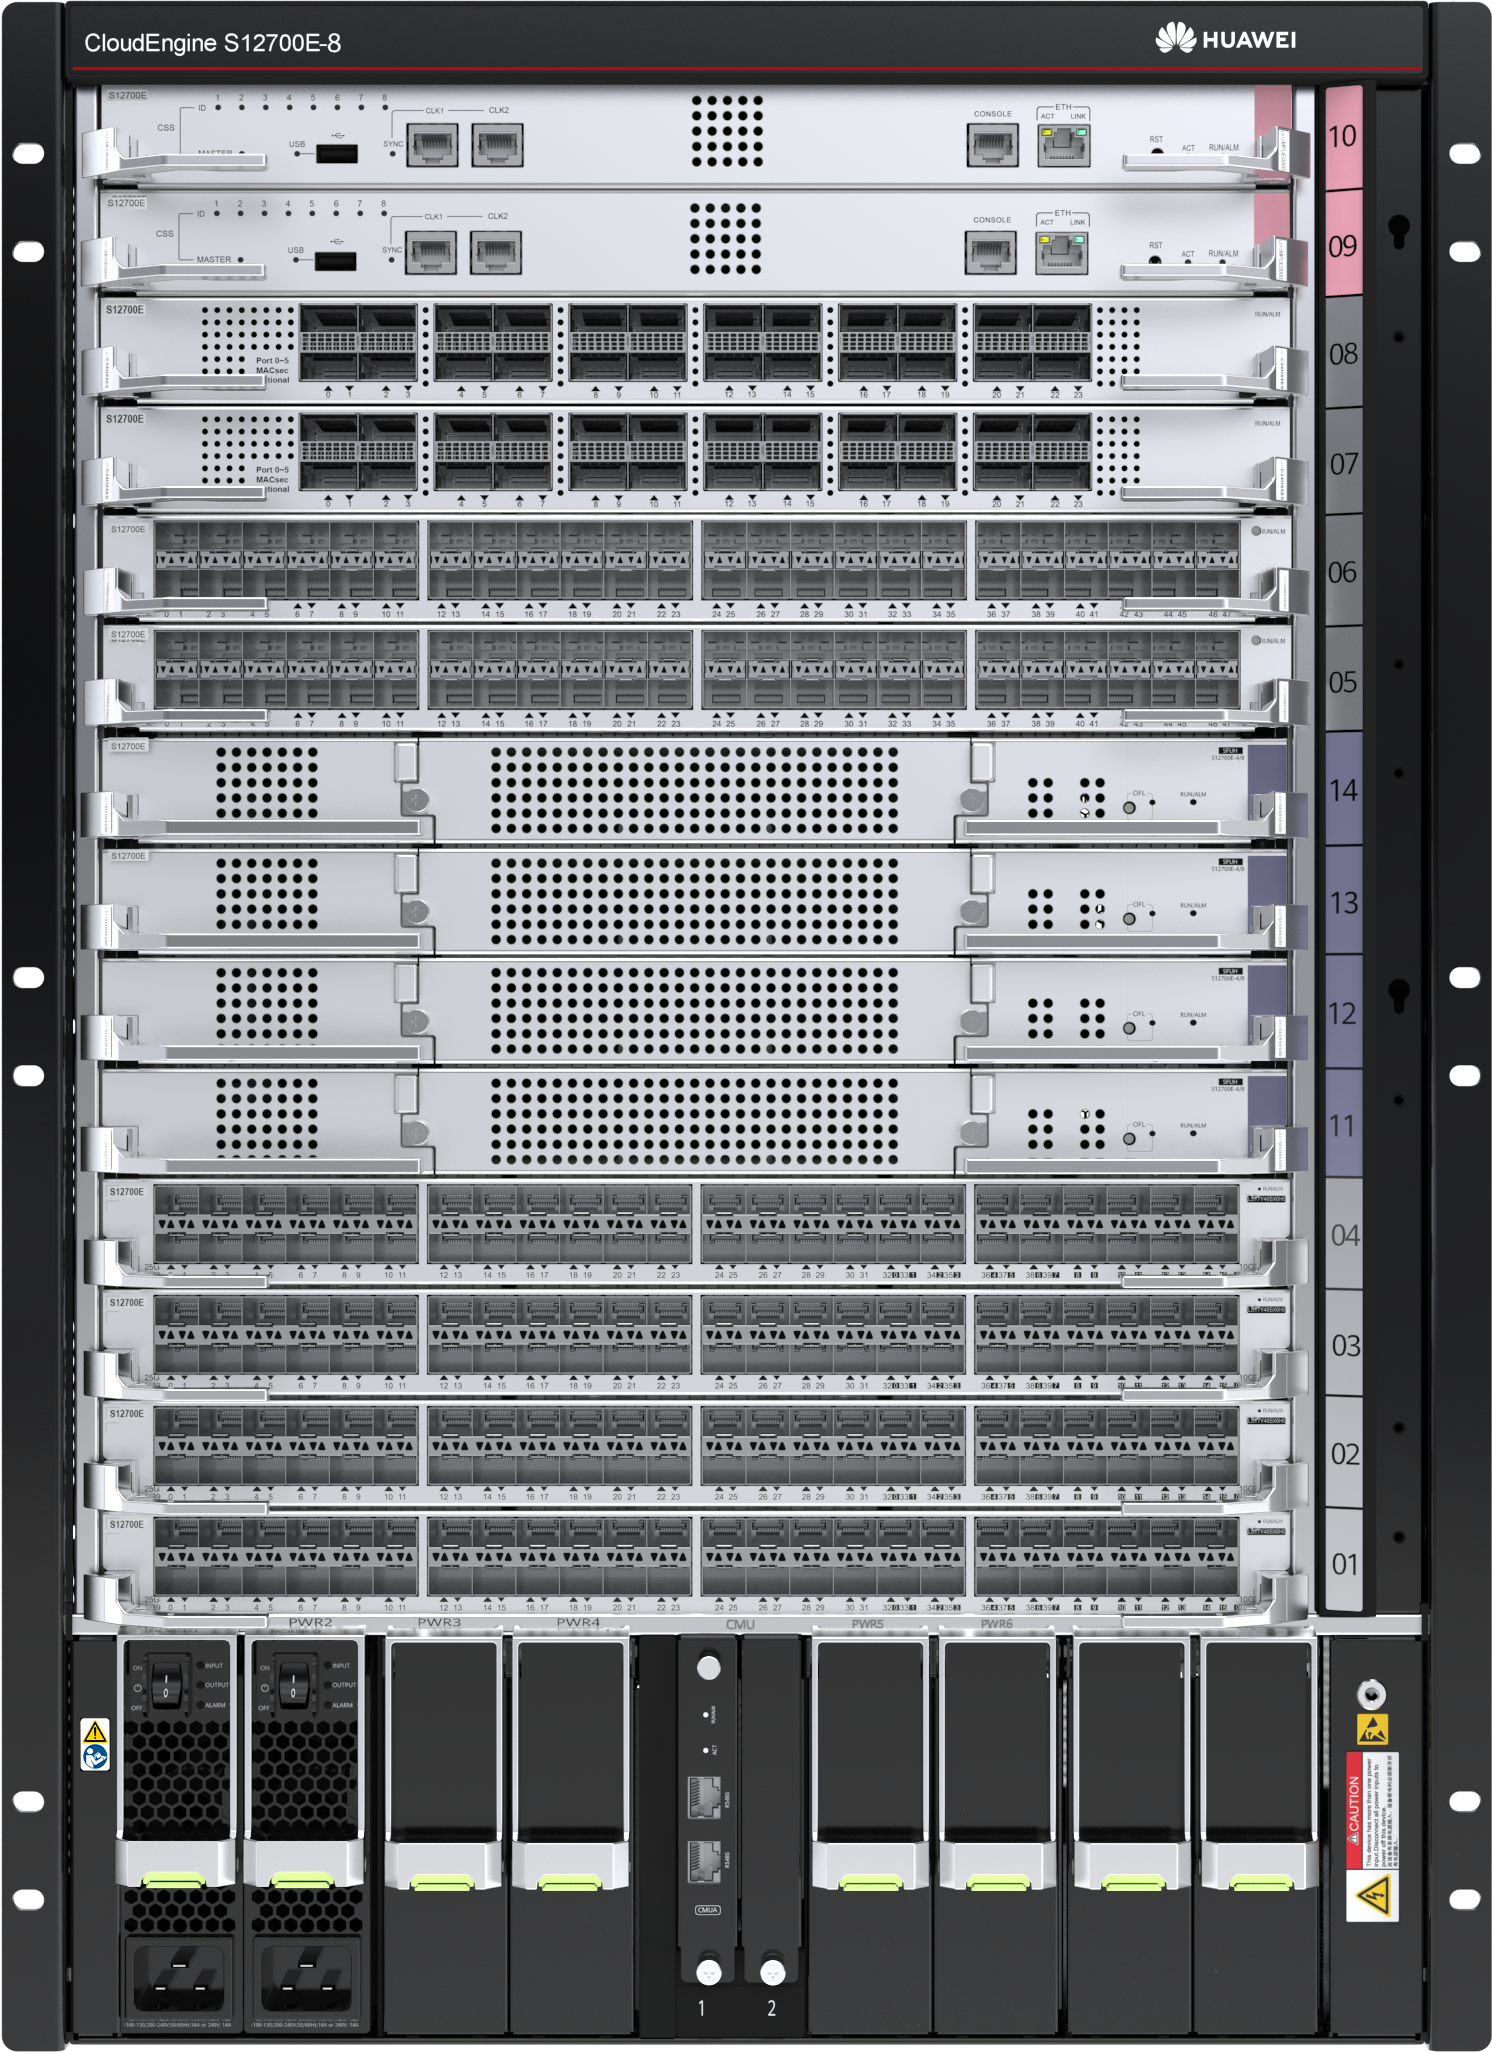Select slot label 02
The image size is (1492, 2052).
[x=1345, y=1454]
